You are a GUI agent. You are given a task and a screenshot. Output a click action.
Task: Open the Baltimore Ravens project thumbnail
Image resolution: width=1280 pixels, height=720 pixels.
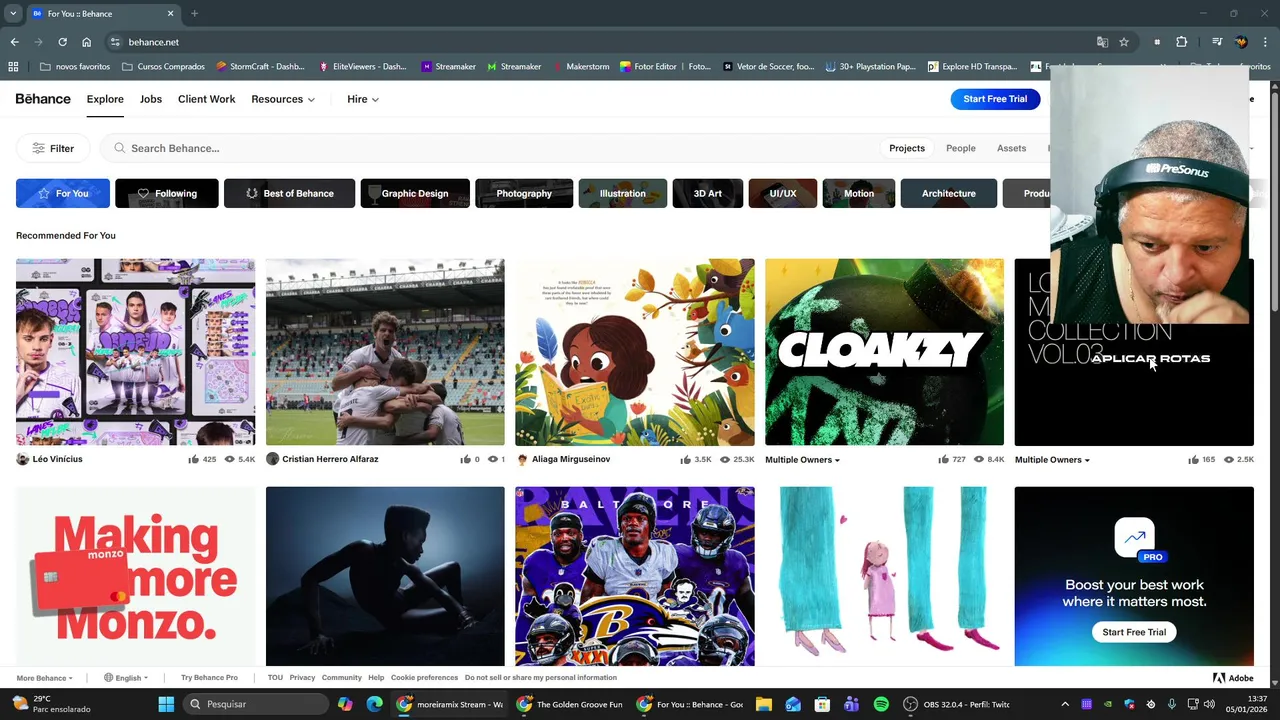pos(634,576)
